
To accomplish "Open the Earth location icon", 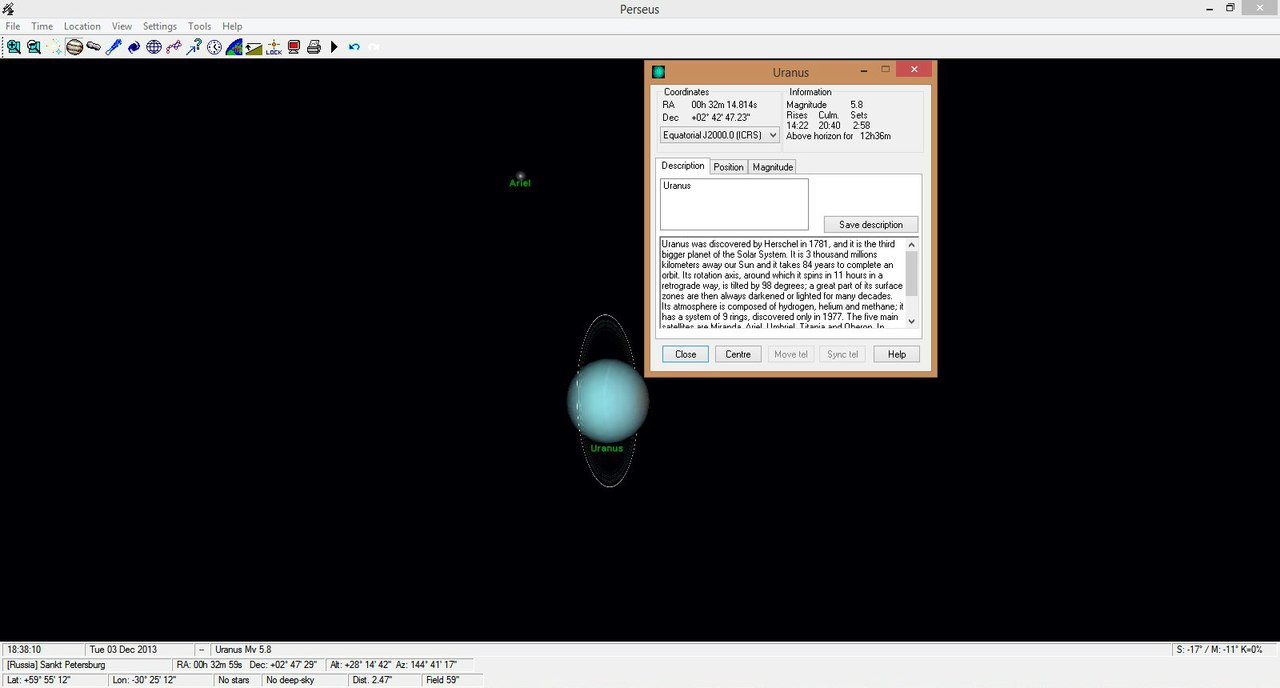I will (x=234, y=47).
